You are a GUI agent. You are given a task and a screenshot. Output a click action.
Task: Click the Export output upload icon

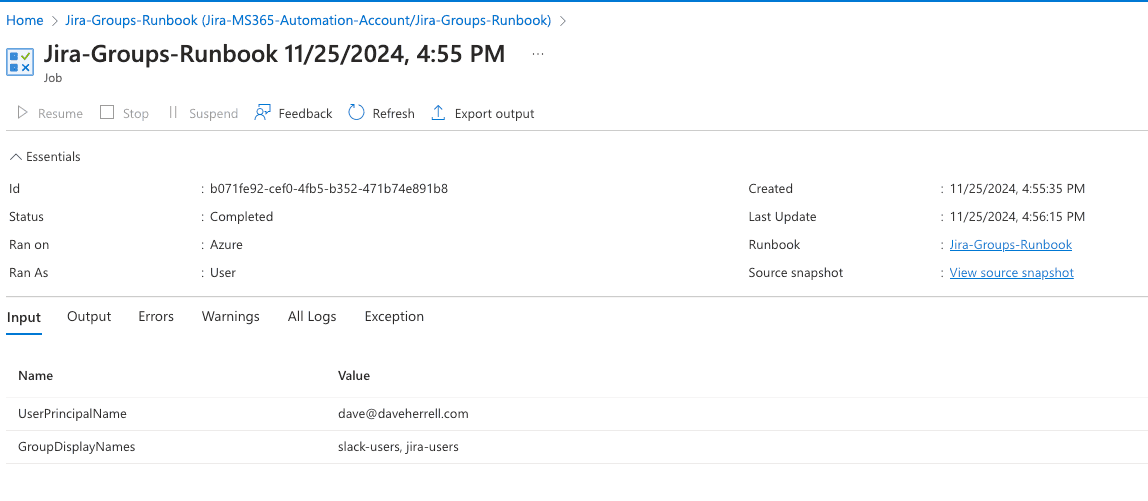pos(439,113)
